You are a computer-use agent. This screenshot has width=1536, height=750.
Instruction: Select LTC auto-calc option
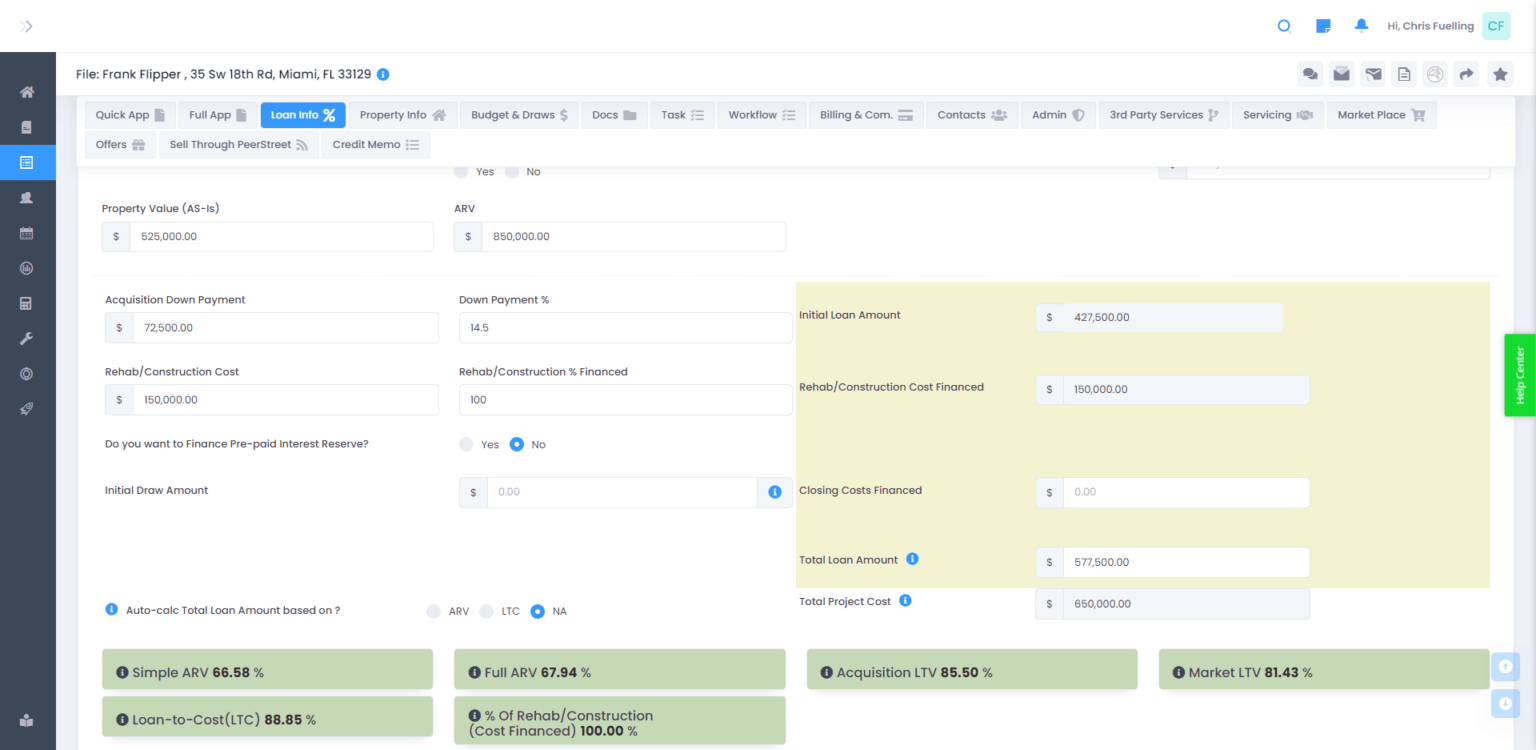point(487,611)
